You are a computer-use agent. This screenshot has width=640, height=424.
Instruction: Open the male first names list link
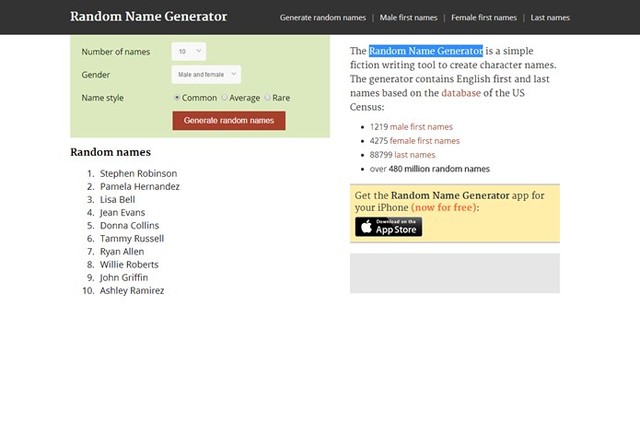pos(421,127)
